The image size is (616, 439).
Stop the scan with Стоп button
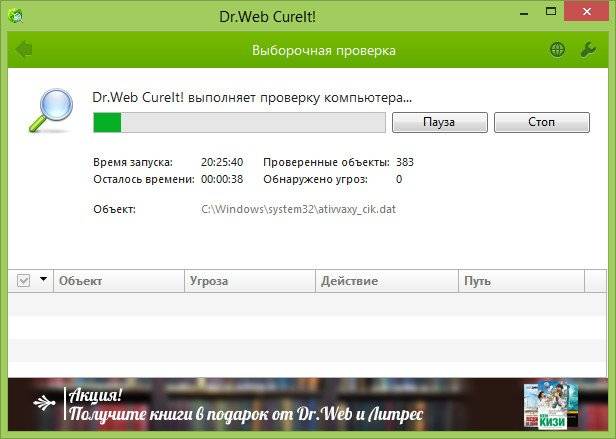tap(542, 122)
